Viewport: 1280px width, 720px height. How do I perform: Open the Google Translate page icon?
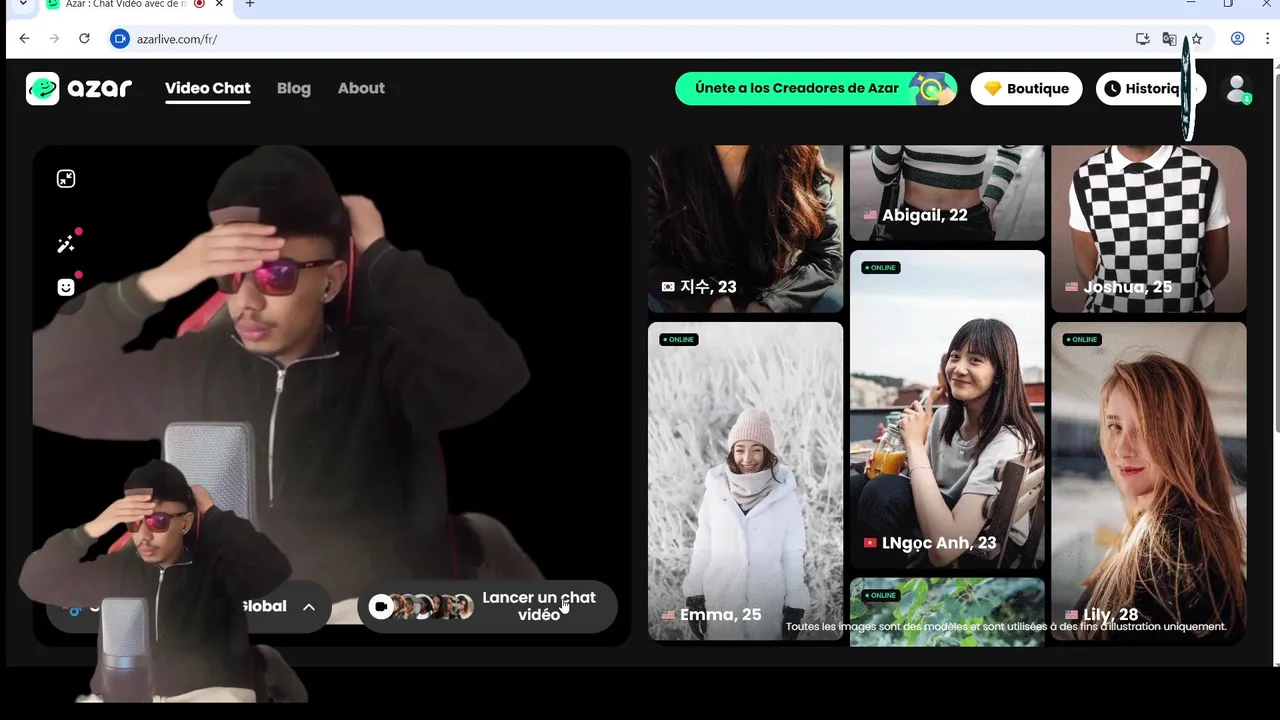pyautogui.click(x=1169, y=39)
